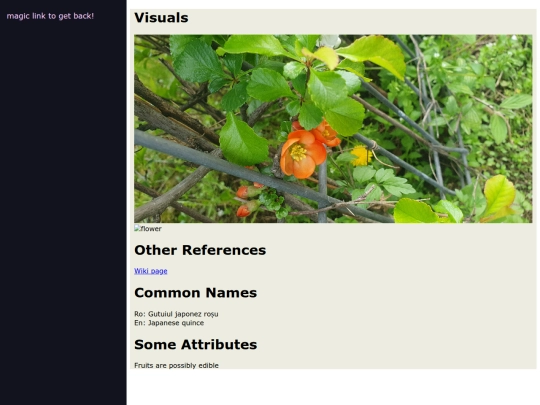Click the text "En: Japanese quince"
The width and height of the screenshot is (540, 405).
coord(169,323)
